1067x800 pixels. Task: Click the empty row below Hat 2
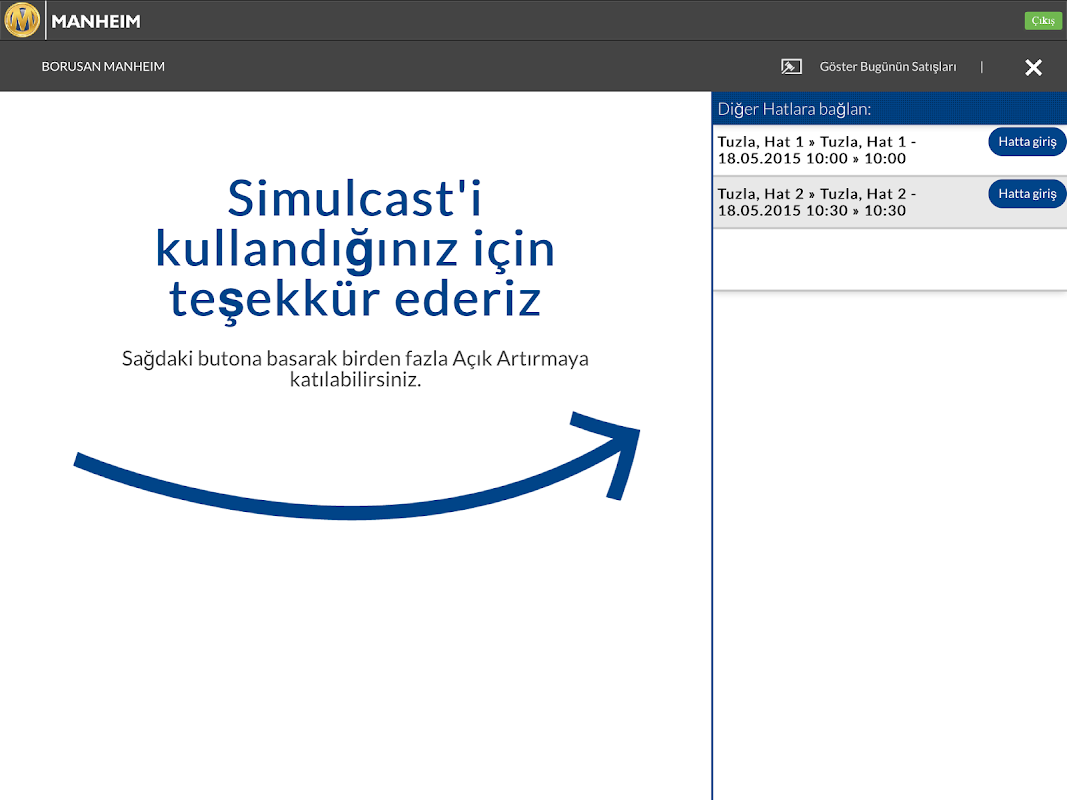click(x=889, y=259)
